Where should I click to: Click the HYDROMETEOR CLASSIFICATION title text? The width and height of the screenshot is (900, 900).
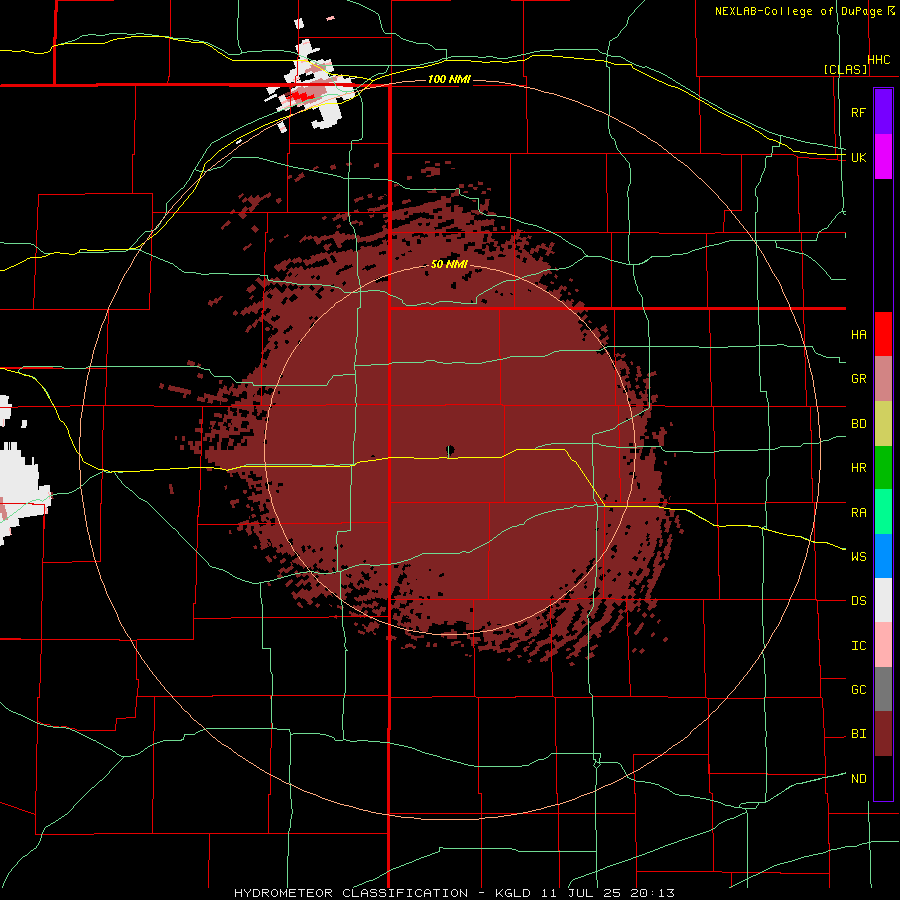click(x=351, y=893)
